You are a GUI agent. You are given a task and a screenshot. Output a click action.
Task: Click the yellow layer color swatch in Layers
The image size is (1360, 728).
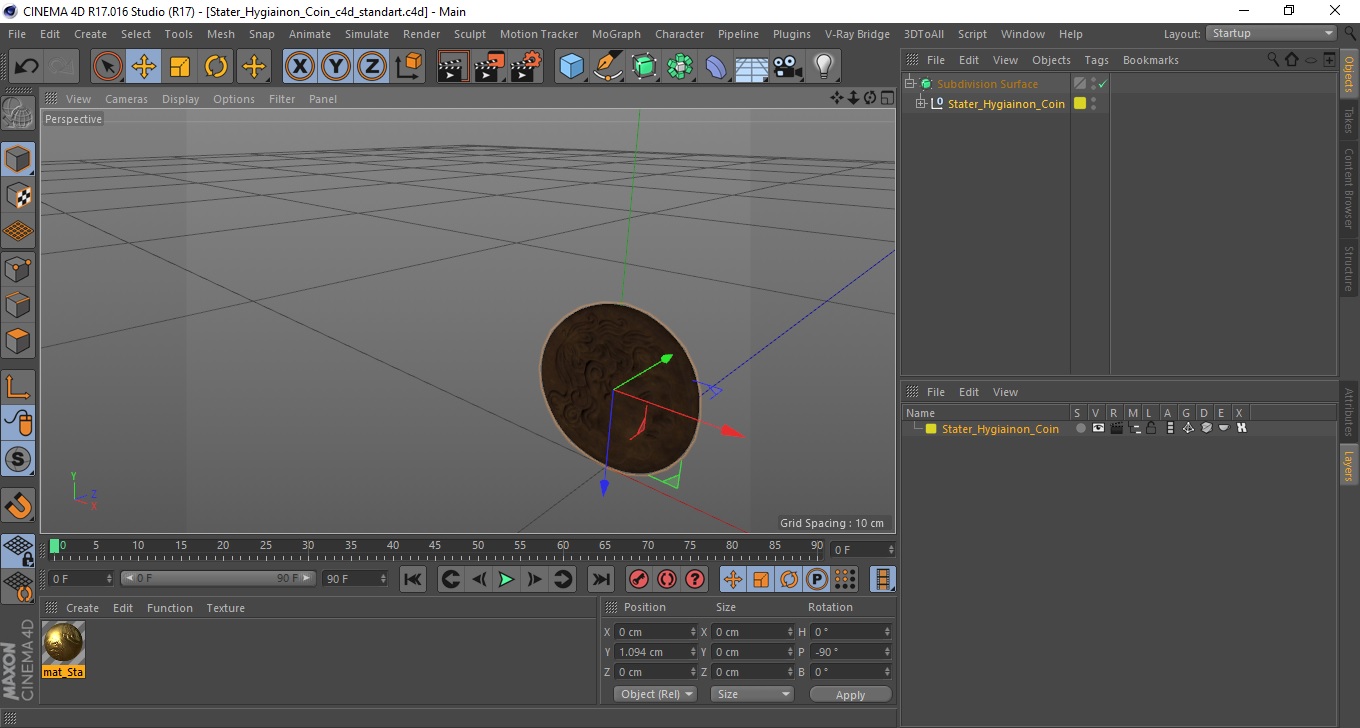(x=931, y=429)
